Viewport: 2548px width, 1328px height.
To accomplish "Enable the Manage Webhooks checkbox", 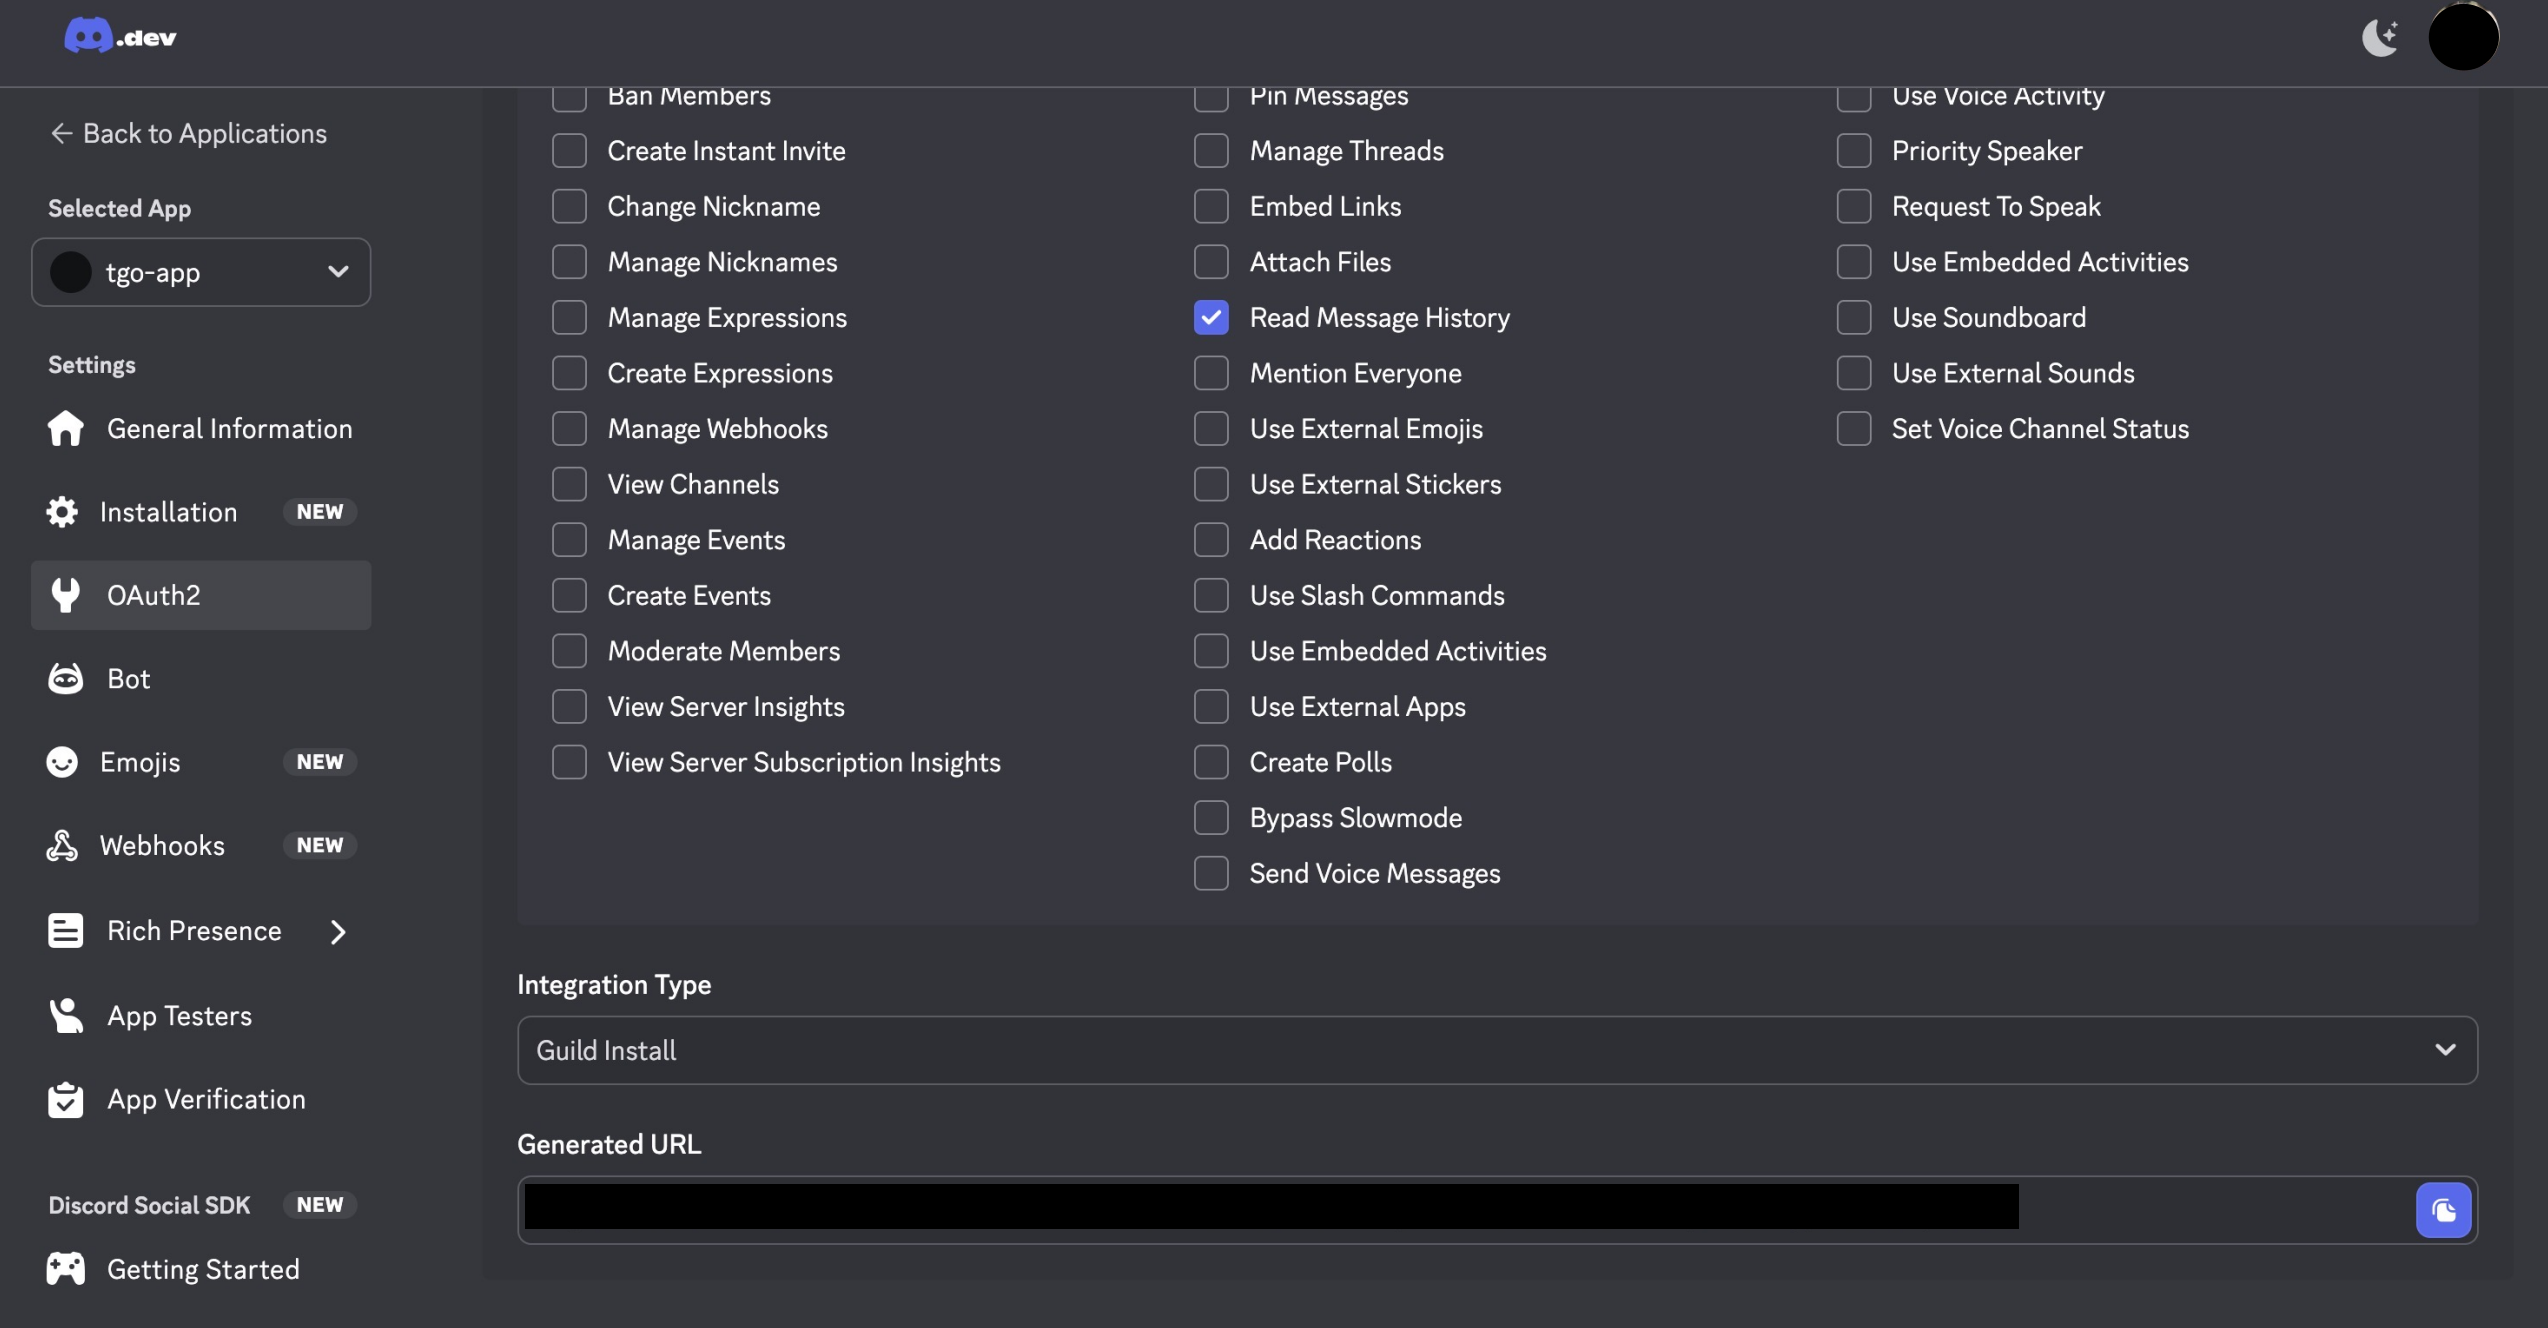I will (570, 429).
